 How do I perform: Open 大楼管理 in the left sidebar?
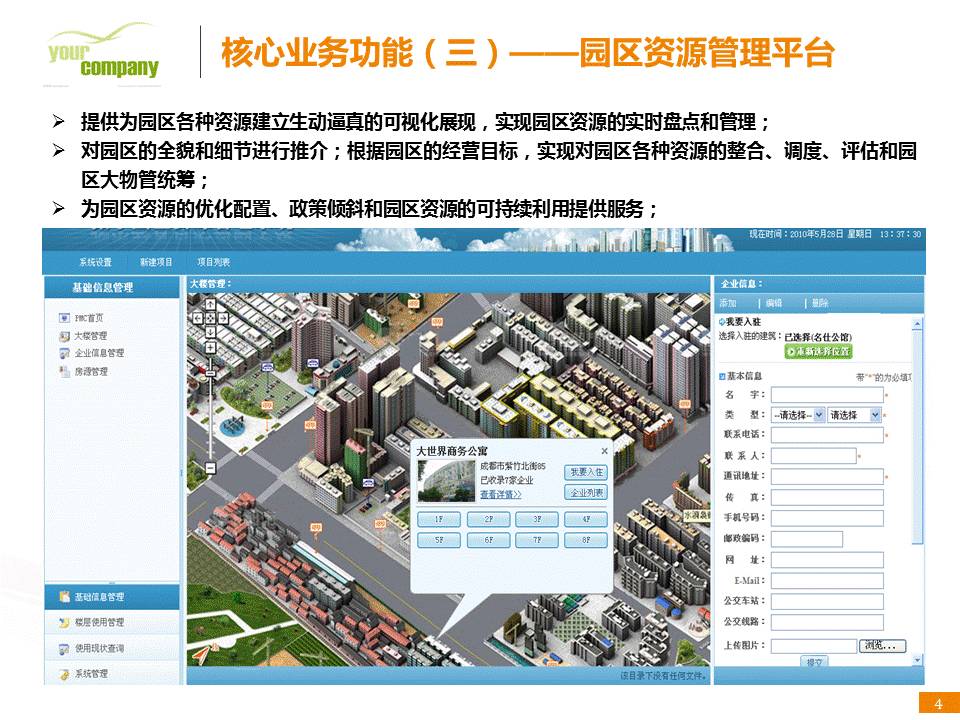click(90, 336)
